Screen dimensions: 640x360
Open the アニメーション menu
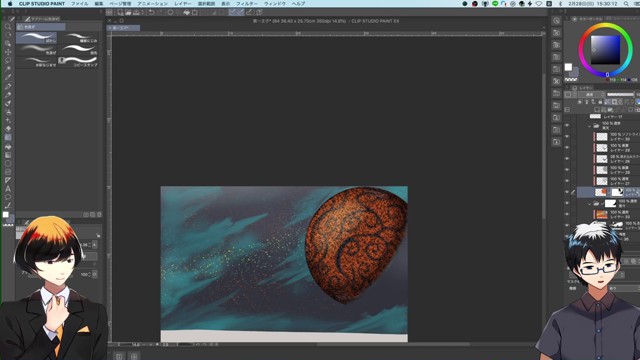click(152, 3)
